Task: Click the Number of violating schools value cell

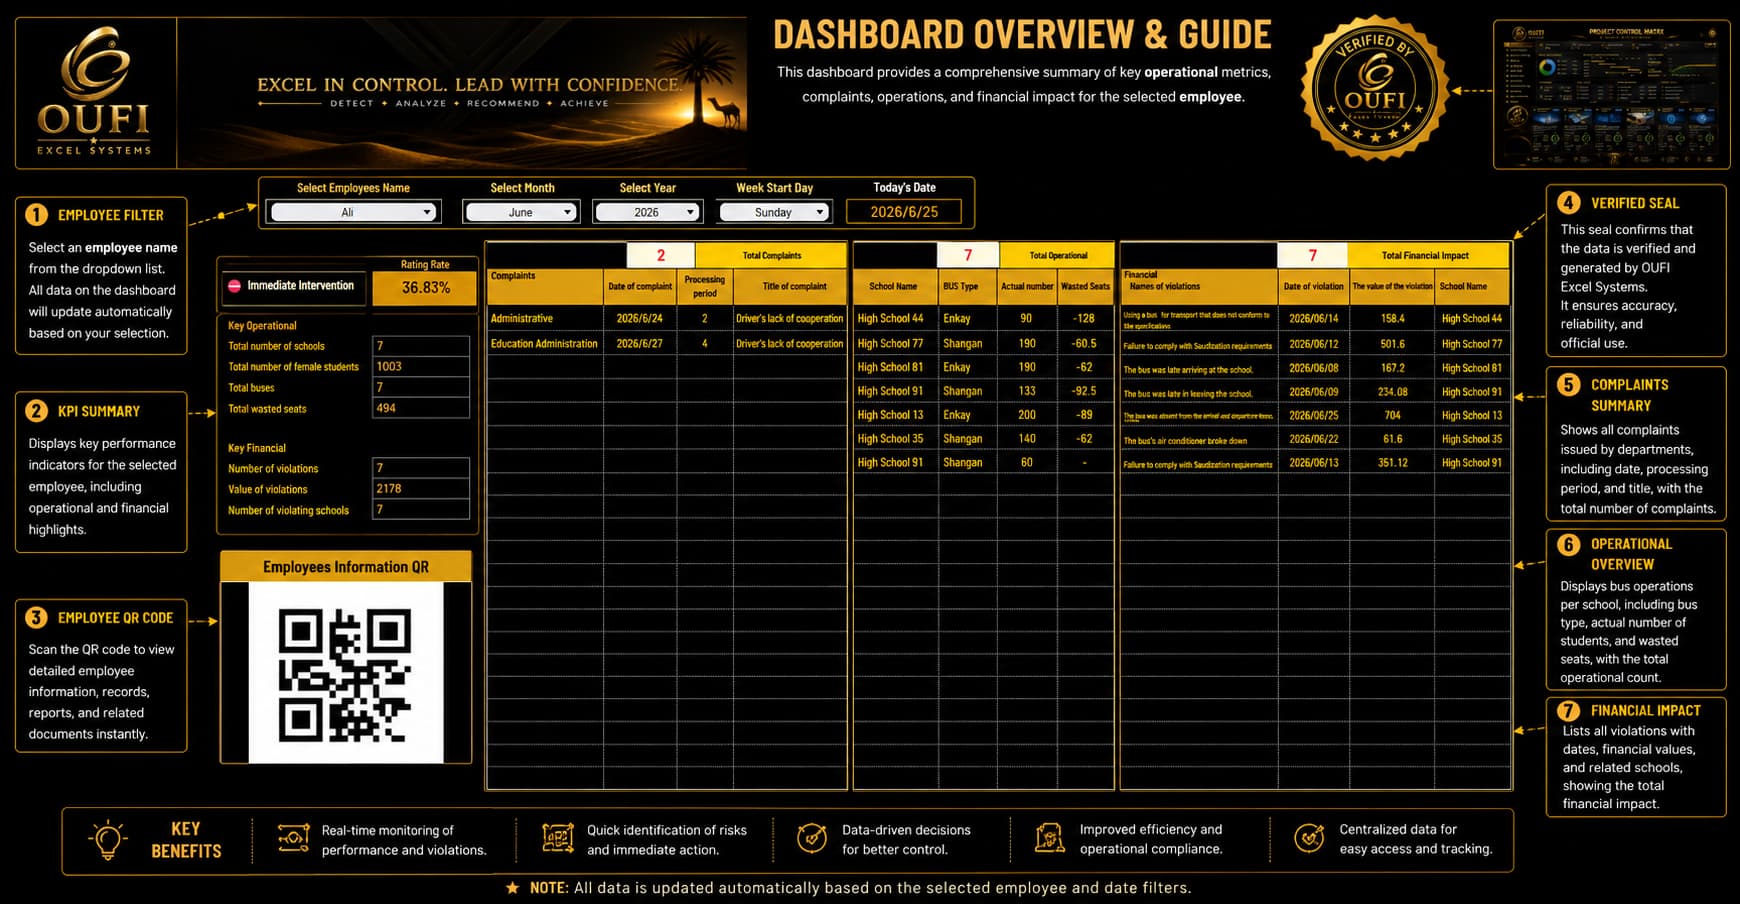Action: pyautogui.click(x=421, y=510)
